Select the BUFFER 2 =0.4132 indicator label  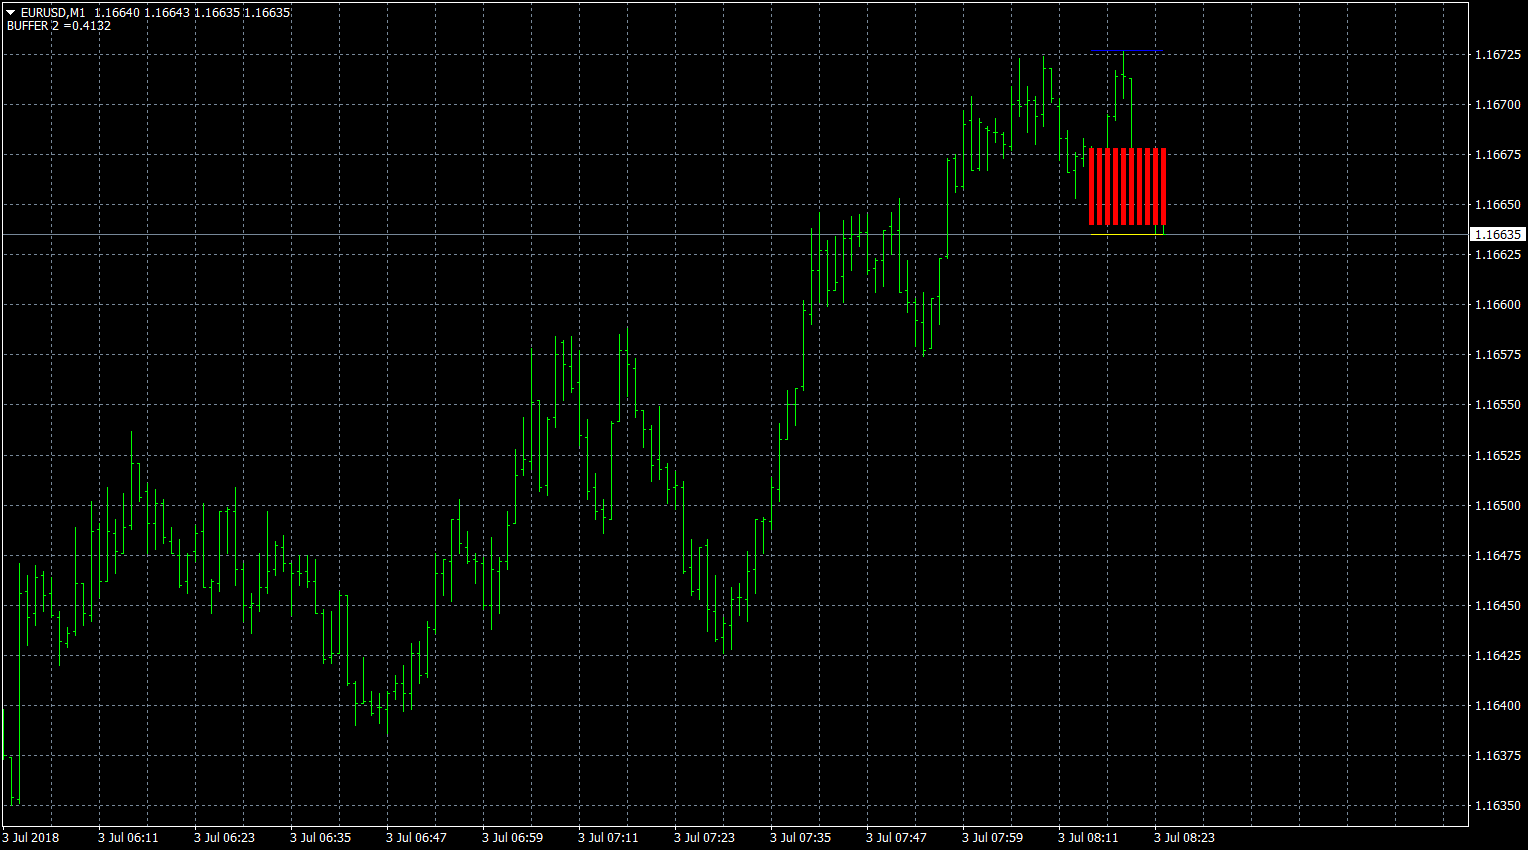pyautogui.click(x=59, y=26)
